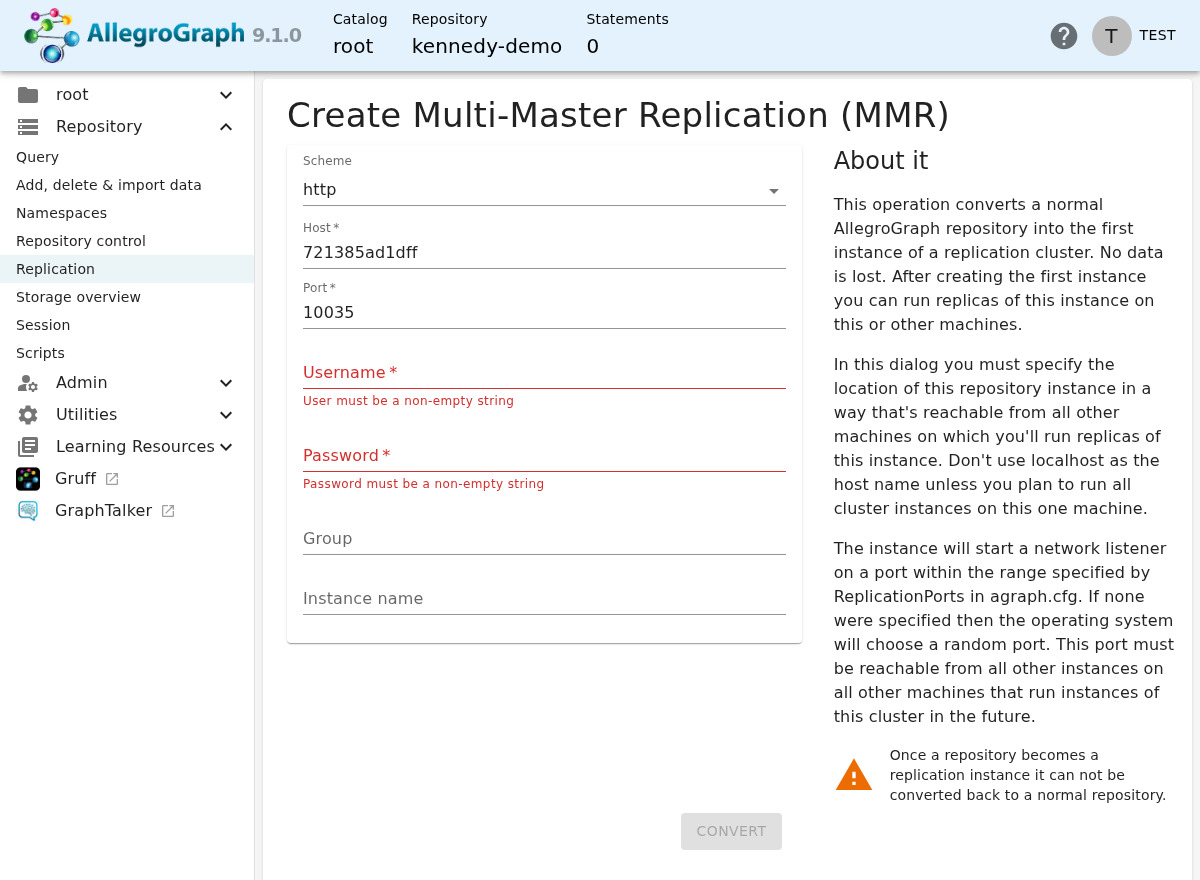Click into the Password field
This screenshot has height=880, width=1200.
point(544,455)
